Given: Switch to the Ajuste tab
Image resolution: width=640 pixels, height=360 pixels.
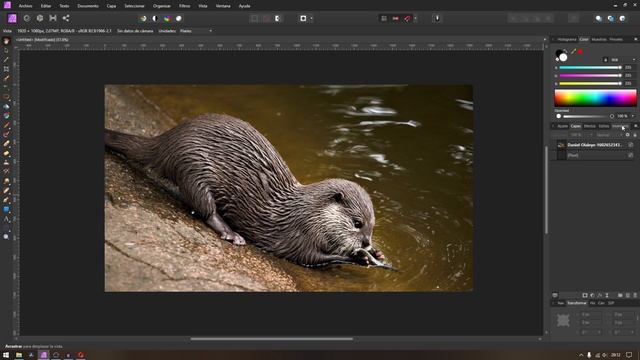Looking at the screenshot, I should coord(562,126).
